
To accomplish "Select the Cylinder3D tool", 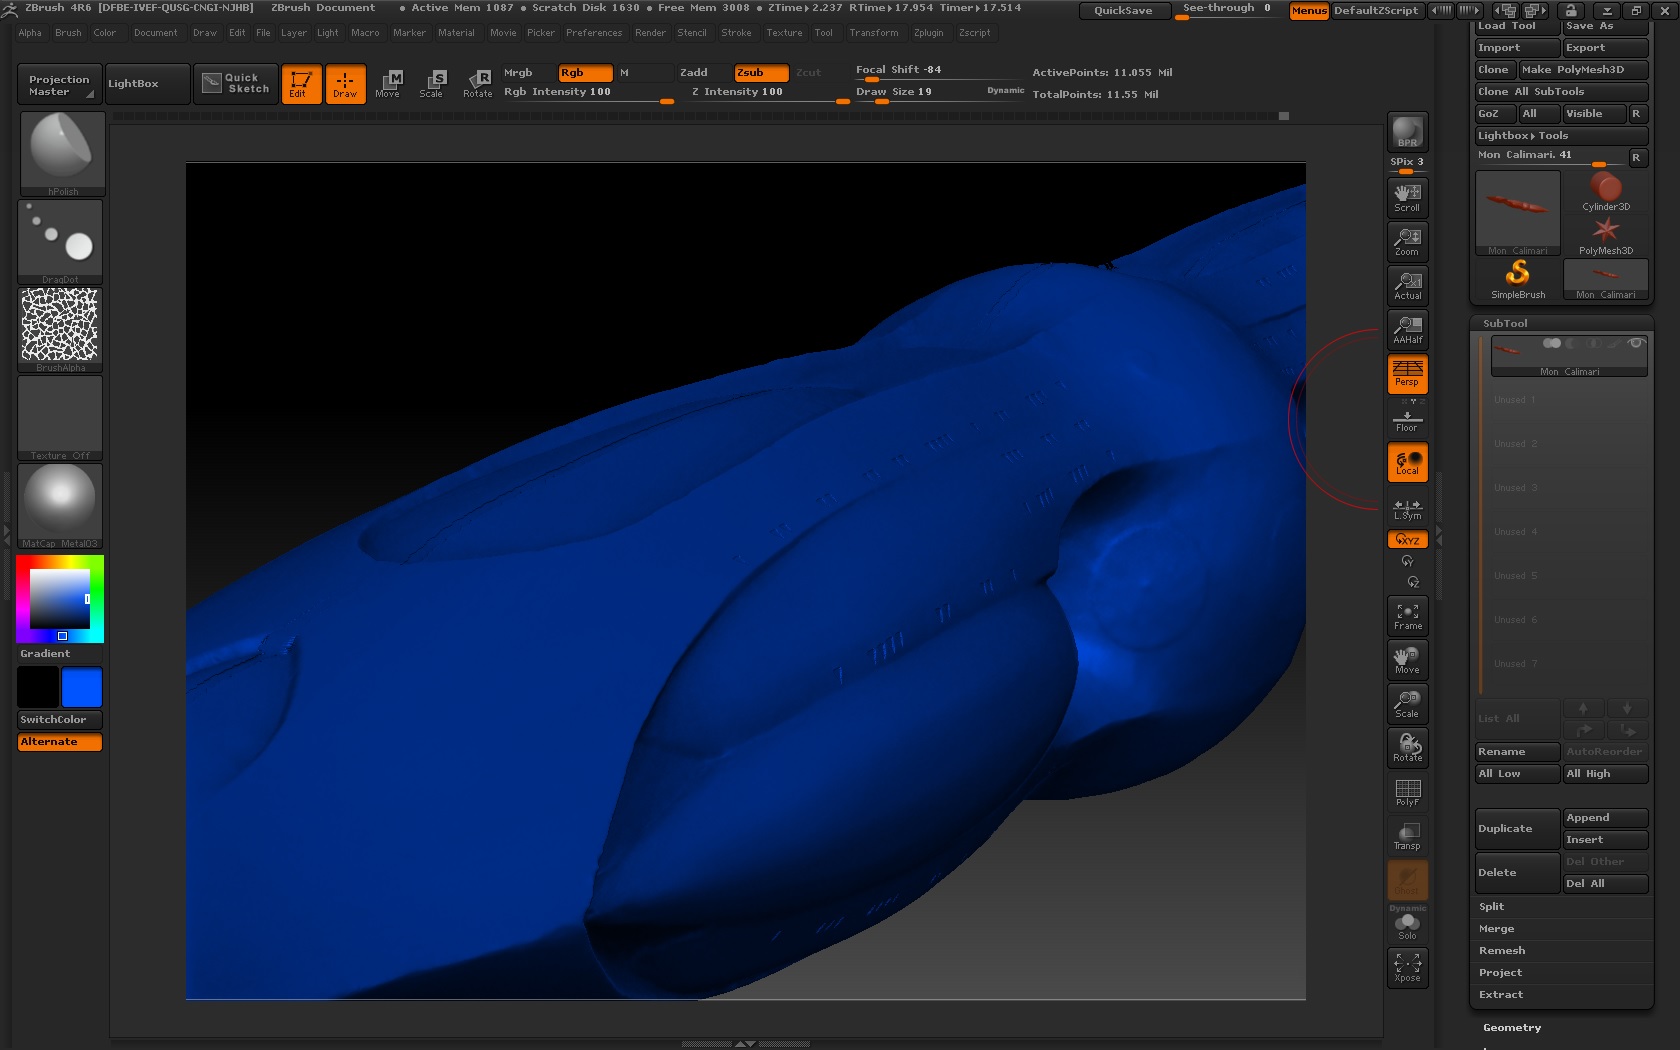I will 1605,190.
